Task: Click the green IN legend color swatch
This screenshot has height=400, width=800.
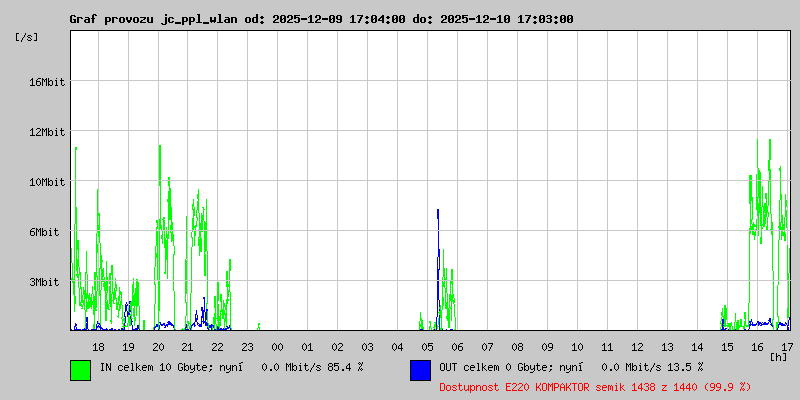Action: point(81,370)
